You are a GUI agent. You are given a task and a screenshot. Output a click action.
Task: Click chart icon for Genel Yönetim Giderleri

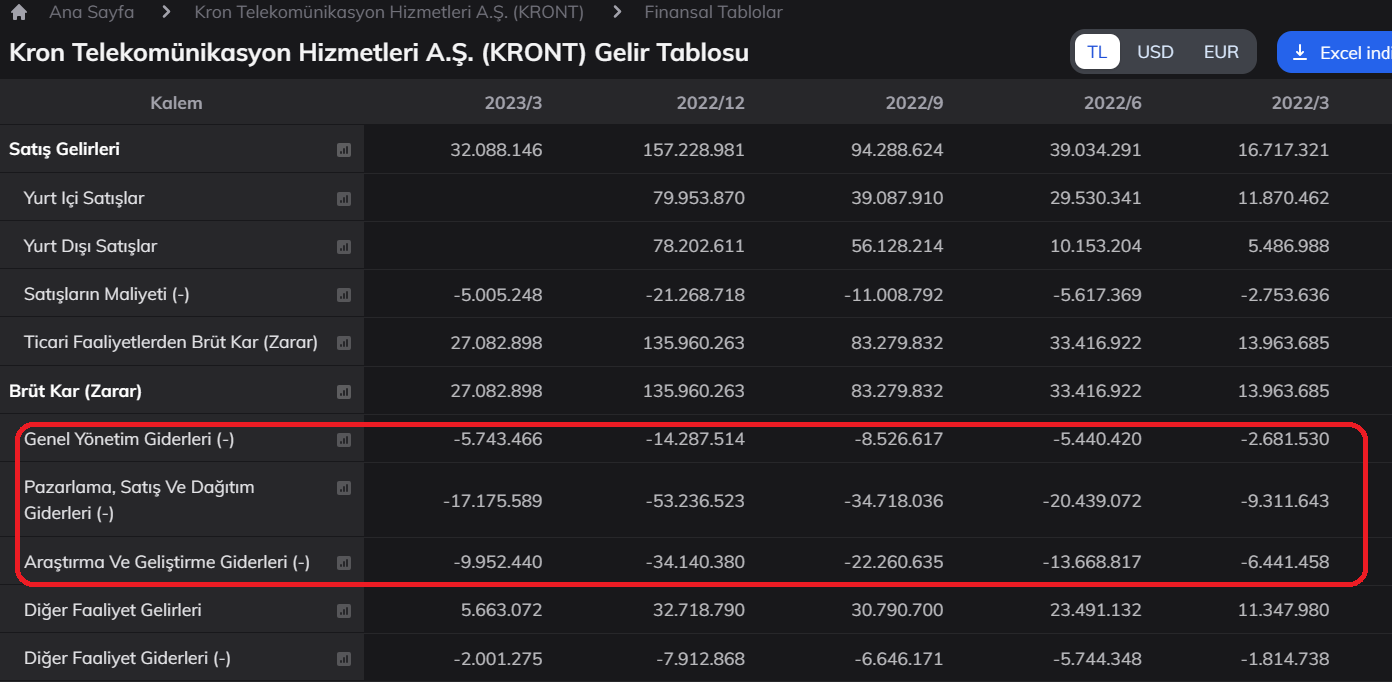tap(344, 440)
